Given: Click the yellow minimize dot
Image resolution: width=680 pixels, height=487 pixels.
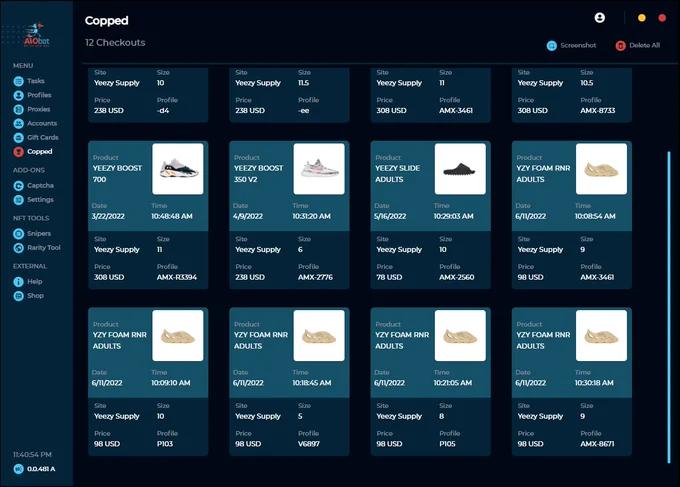Looking at the screenshot, I should click(x=641, y=18).
